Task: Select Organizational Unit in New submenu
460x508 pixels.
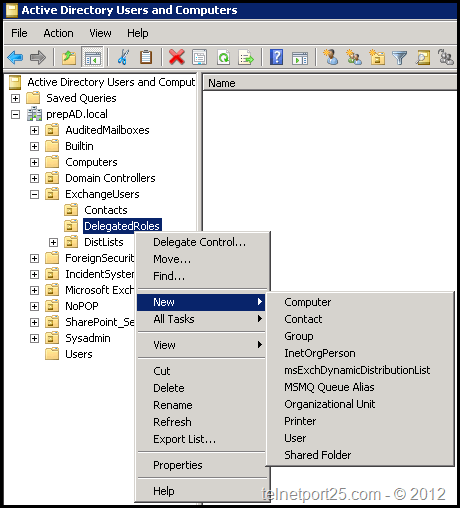Action: pos(330,404)
